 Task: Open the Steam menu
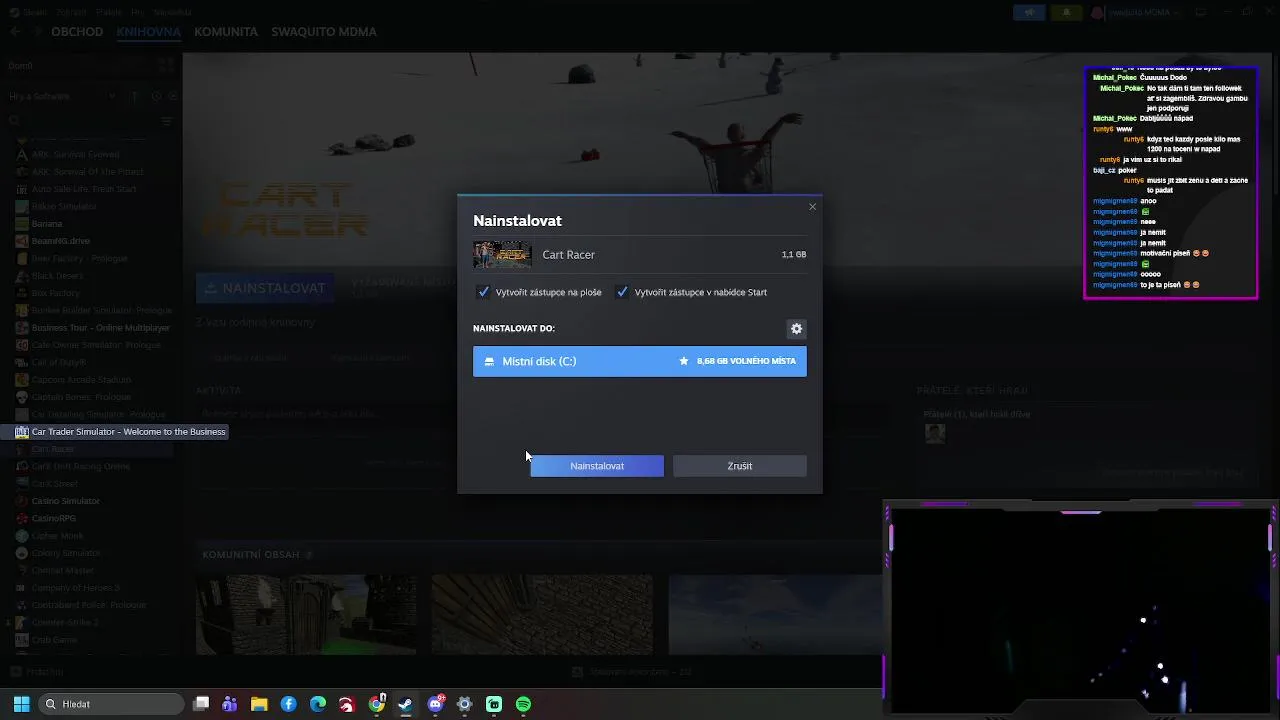(x=33, y=12)
